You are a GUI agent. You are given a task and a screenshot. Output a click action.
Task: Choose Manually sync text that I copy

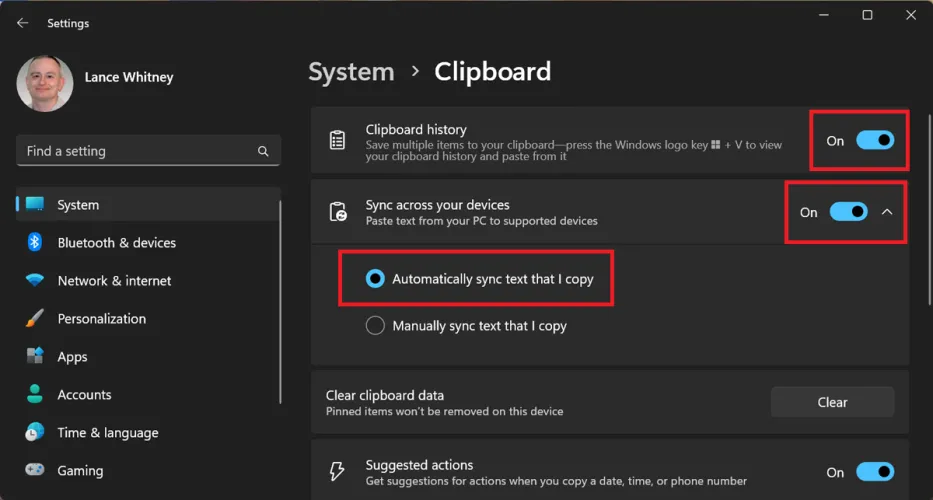point(375,326)
